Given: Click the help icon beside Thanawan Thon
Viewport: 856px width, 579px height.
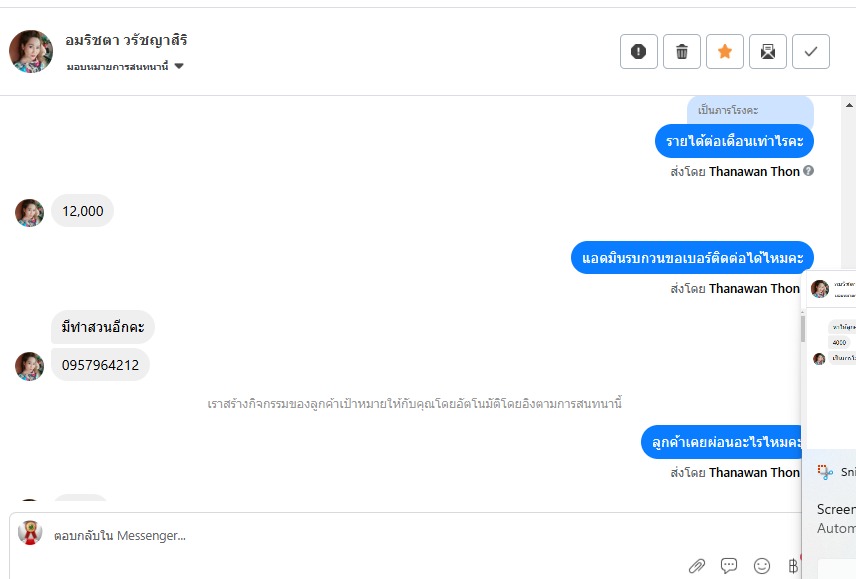Looking at the screenshot, I should point(809,171).
